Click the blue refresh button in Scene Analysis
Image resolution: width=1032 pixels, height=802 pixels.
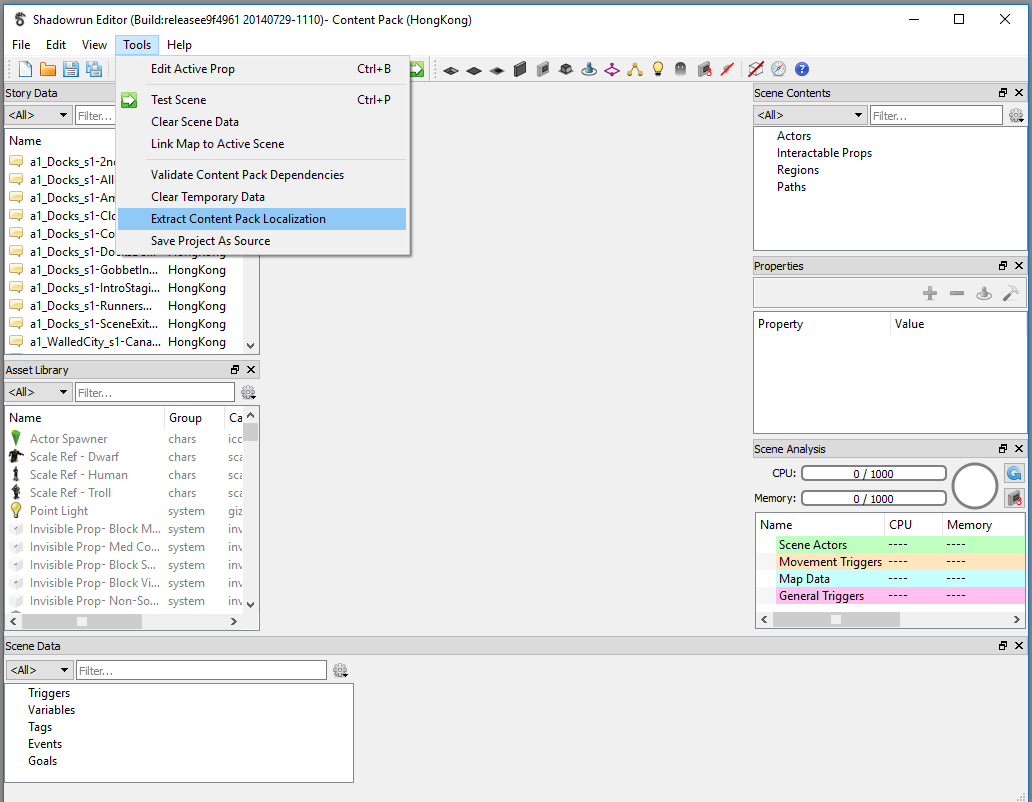pos(1014,473)
